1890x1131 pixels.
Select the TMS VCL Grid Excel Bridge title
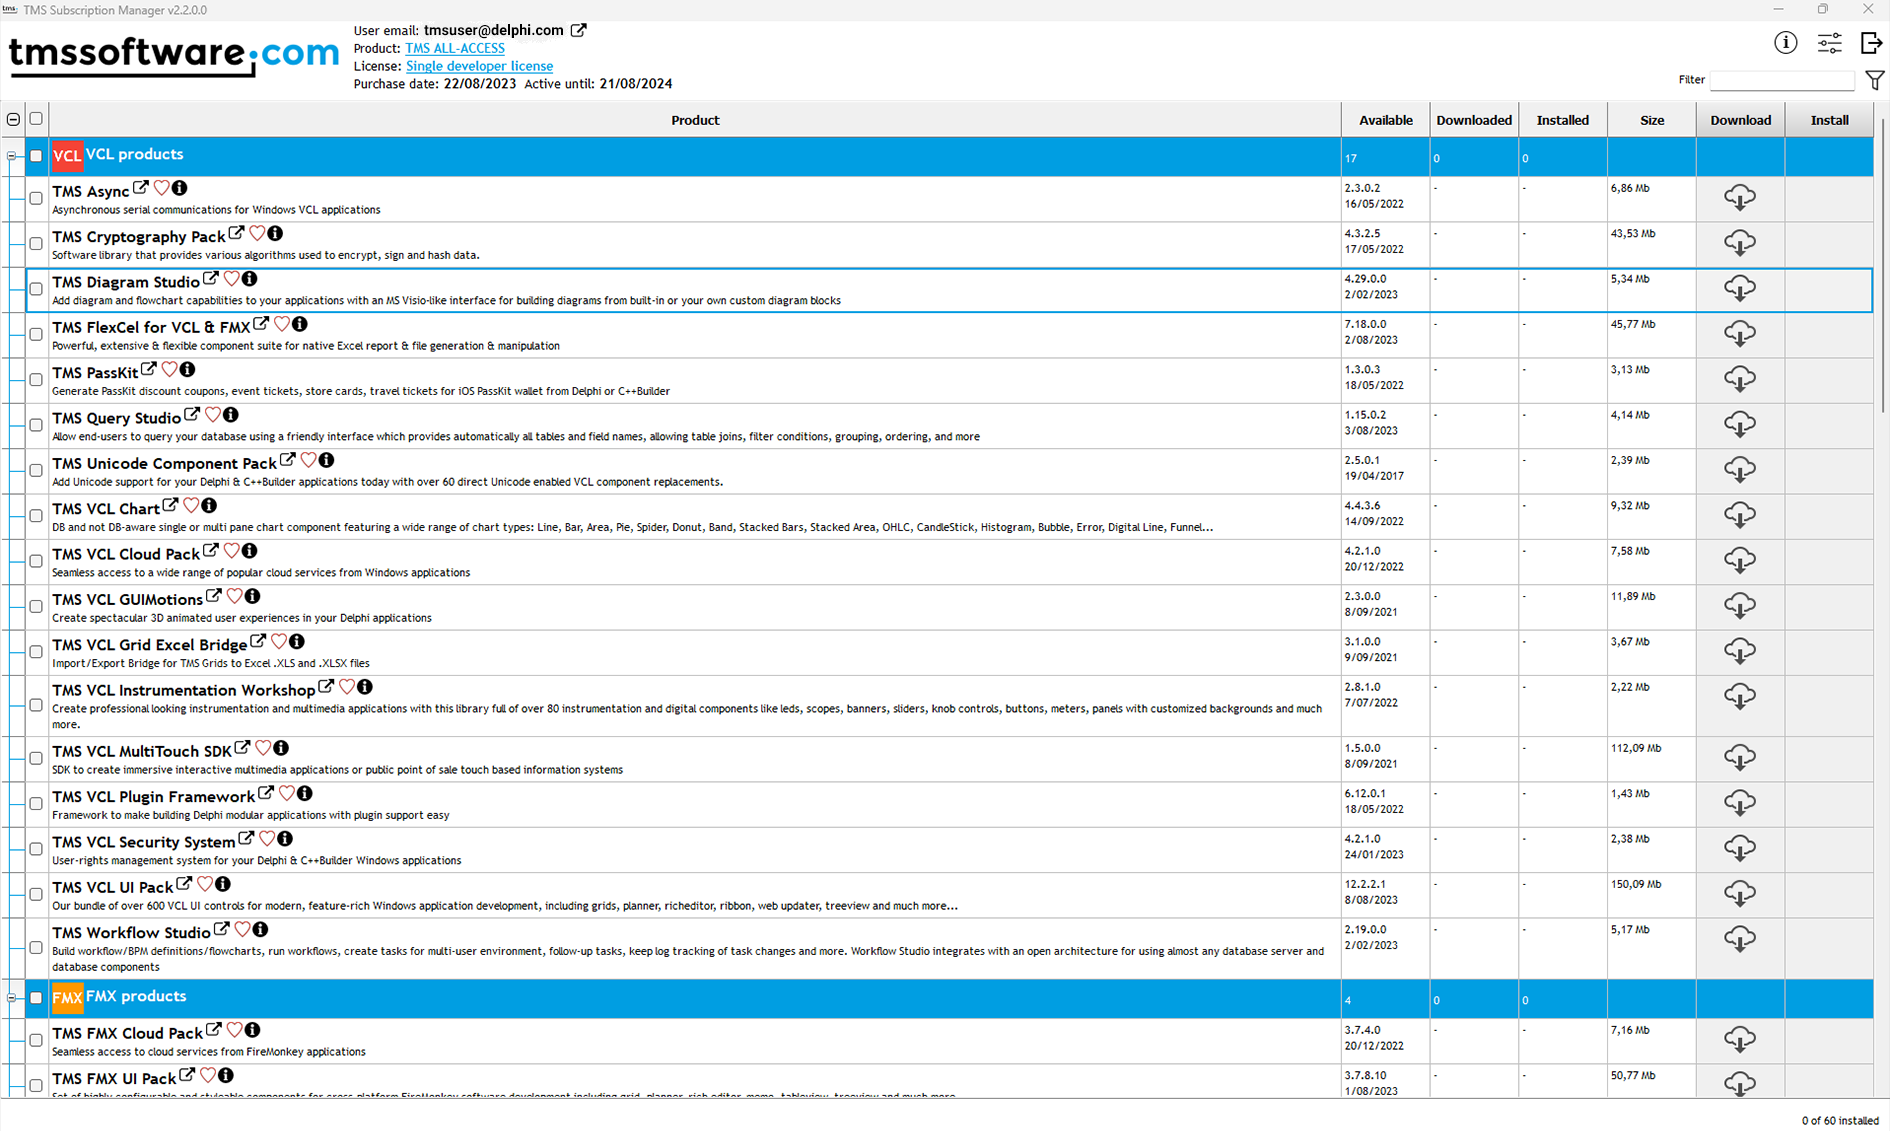coord(149,645)
